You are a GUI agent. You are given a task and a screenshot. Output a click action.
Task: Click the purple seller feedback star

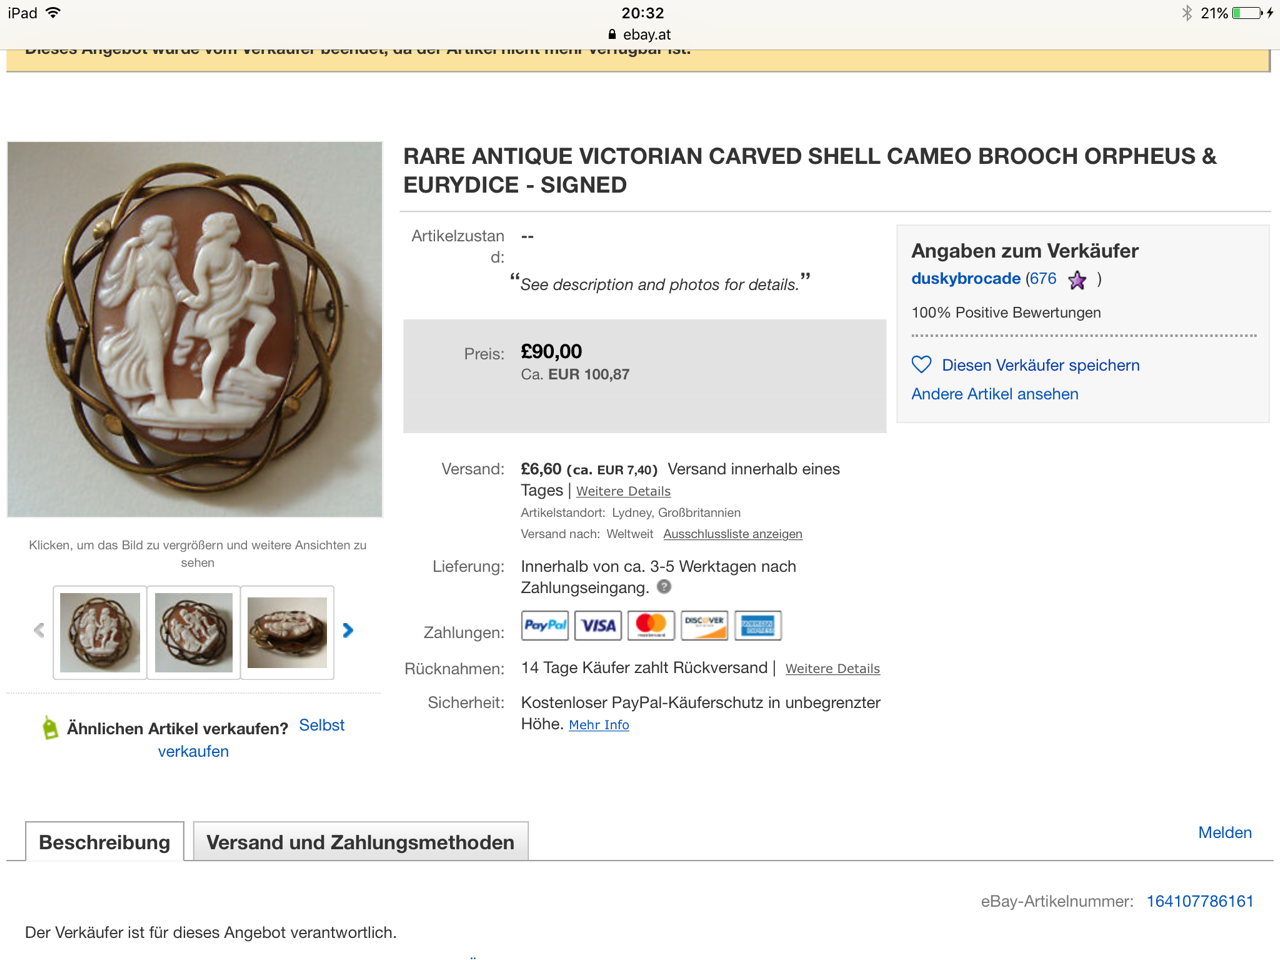point(1077,280)
